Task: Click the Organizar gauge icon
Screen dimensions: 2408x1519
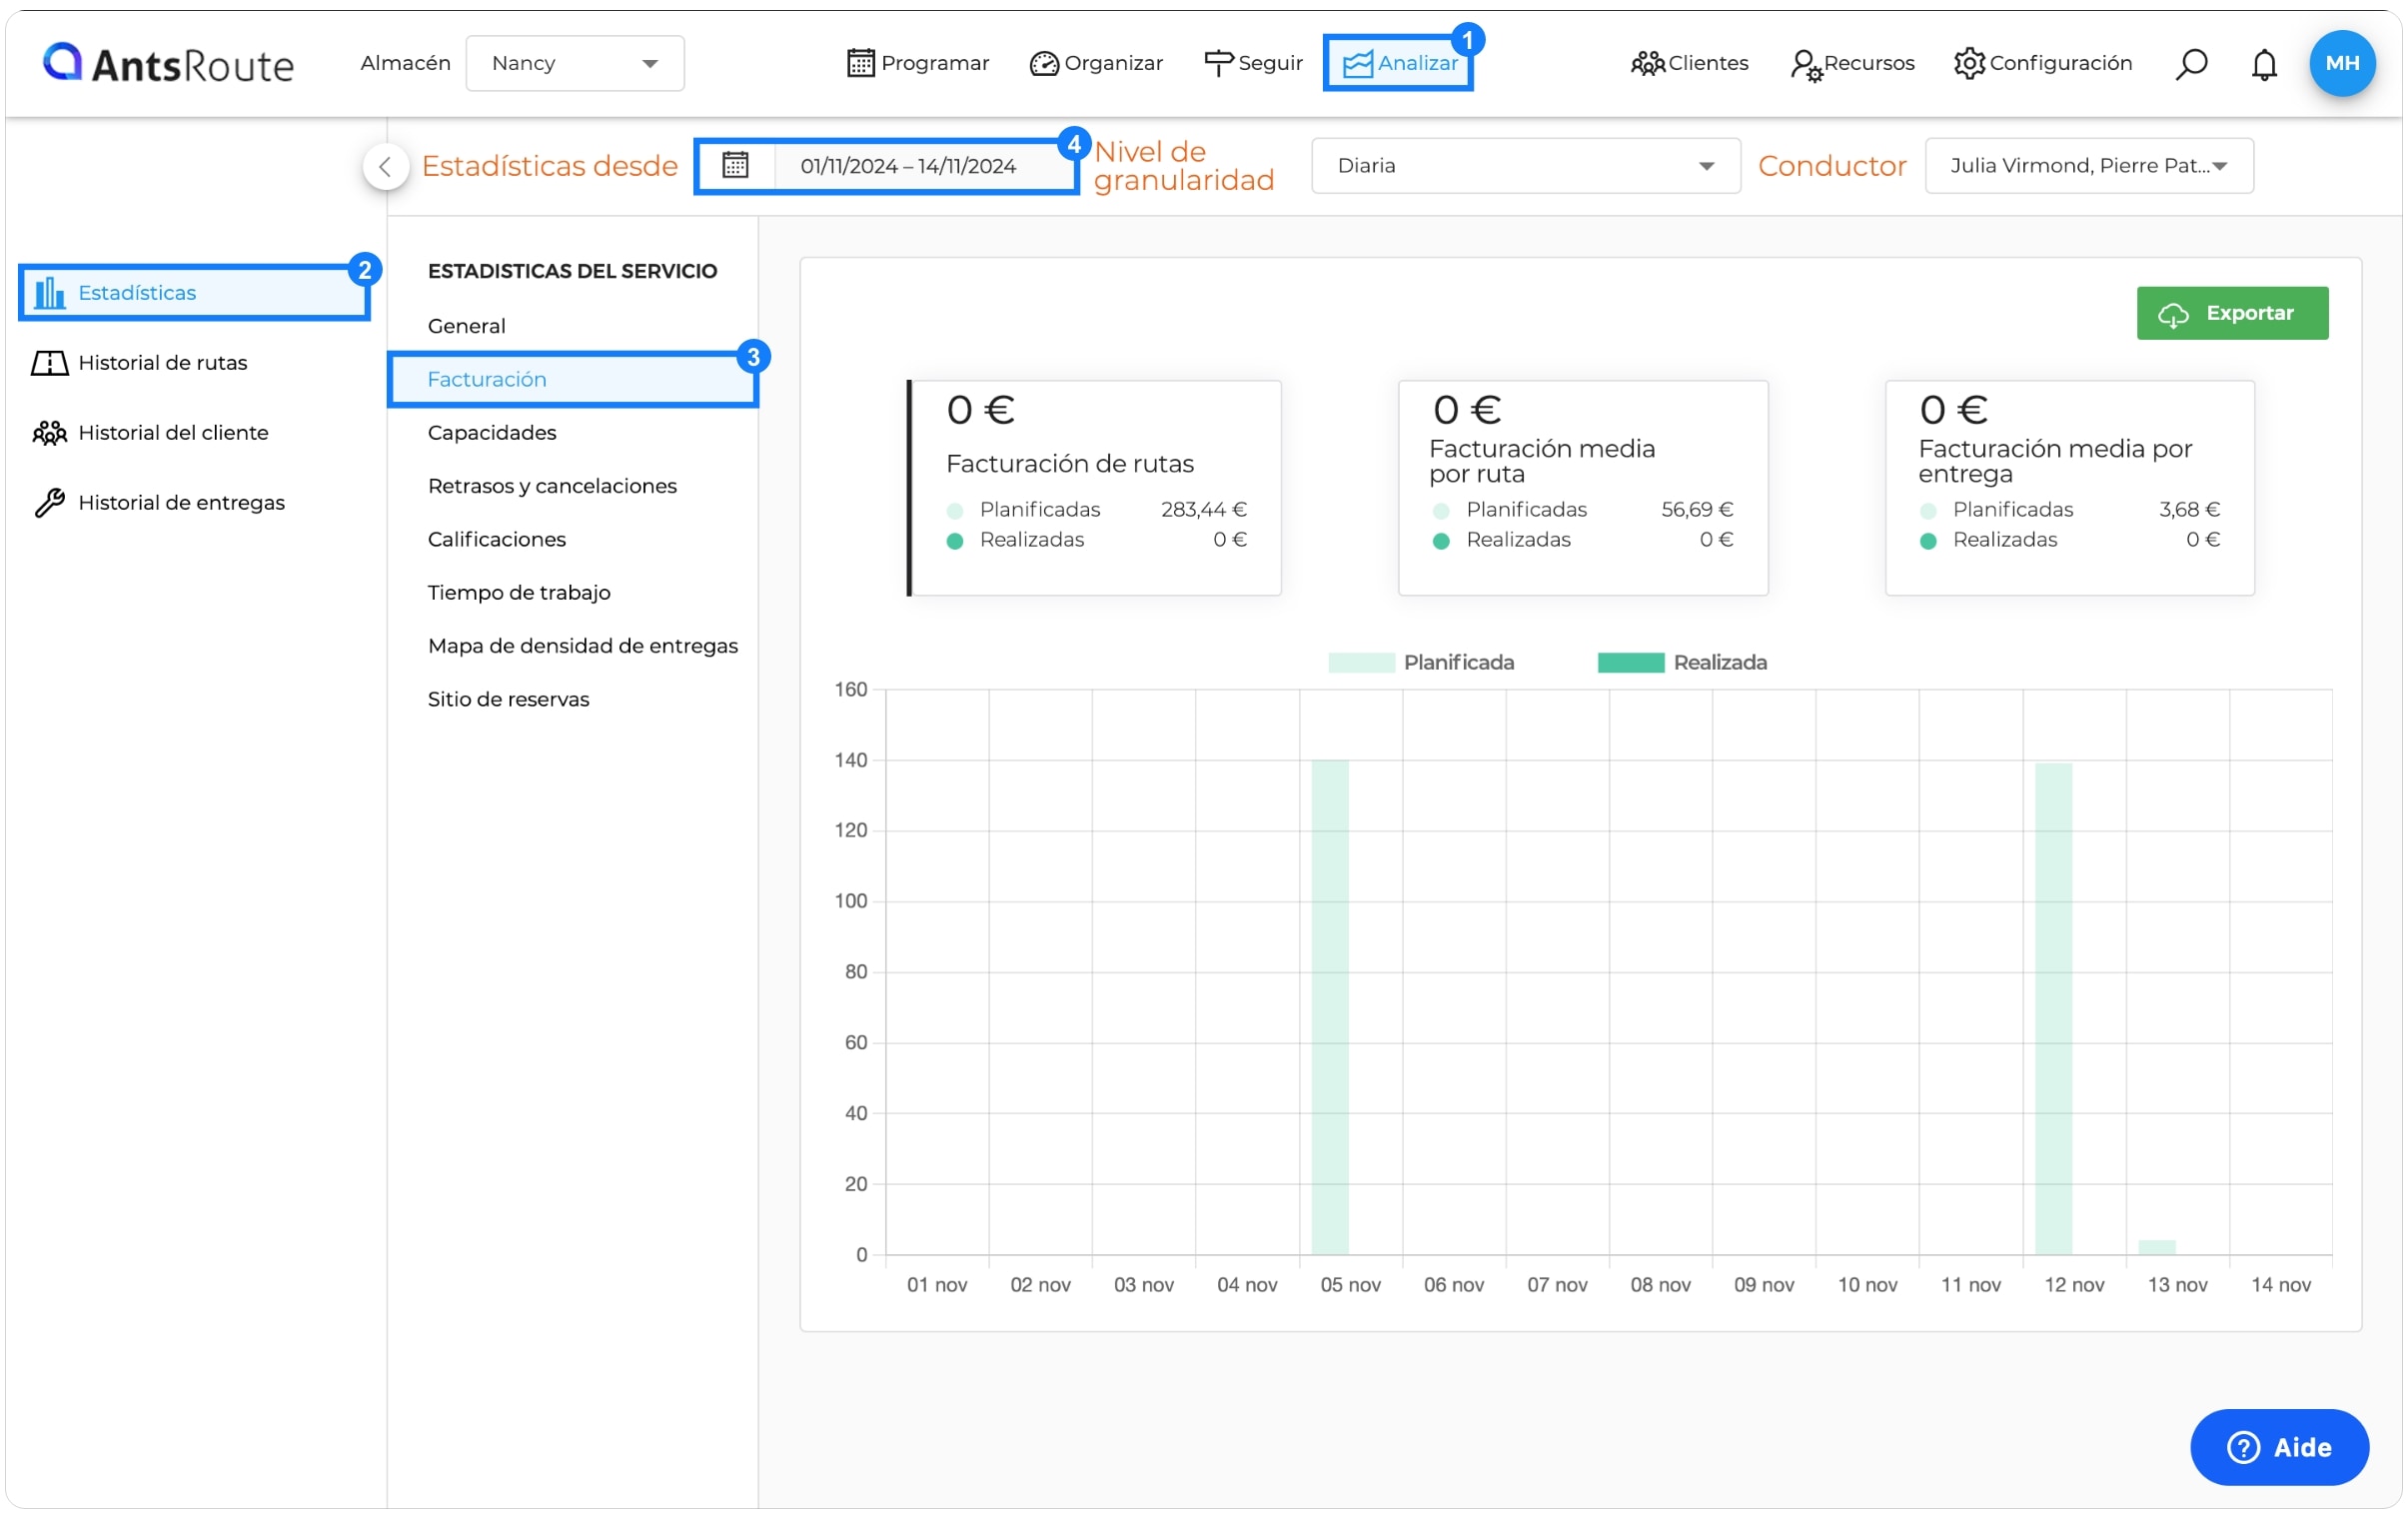Action: pyautogui.click(x=1043, y=63)
